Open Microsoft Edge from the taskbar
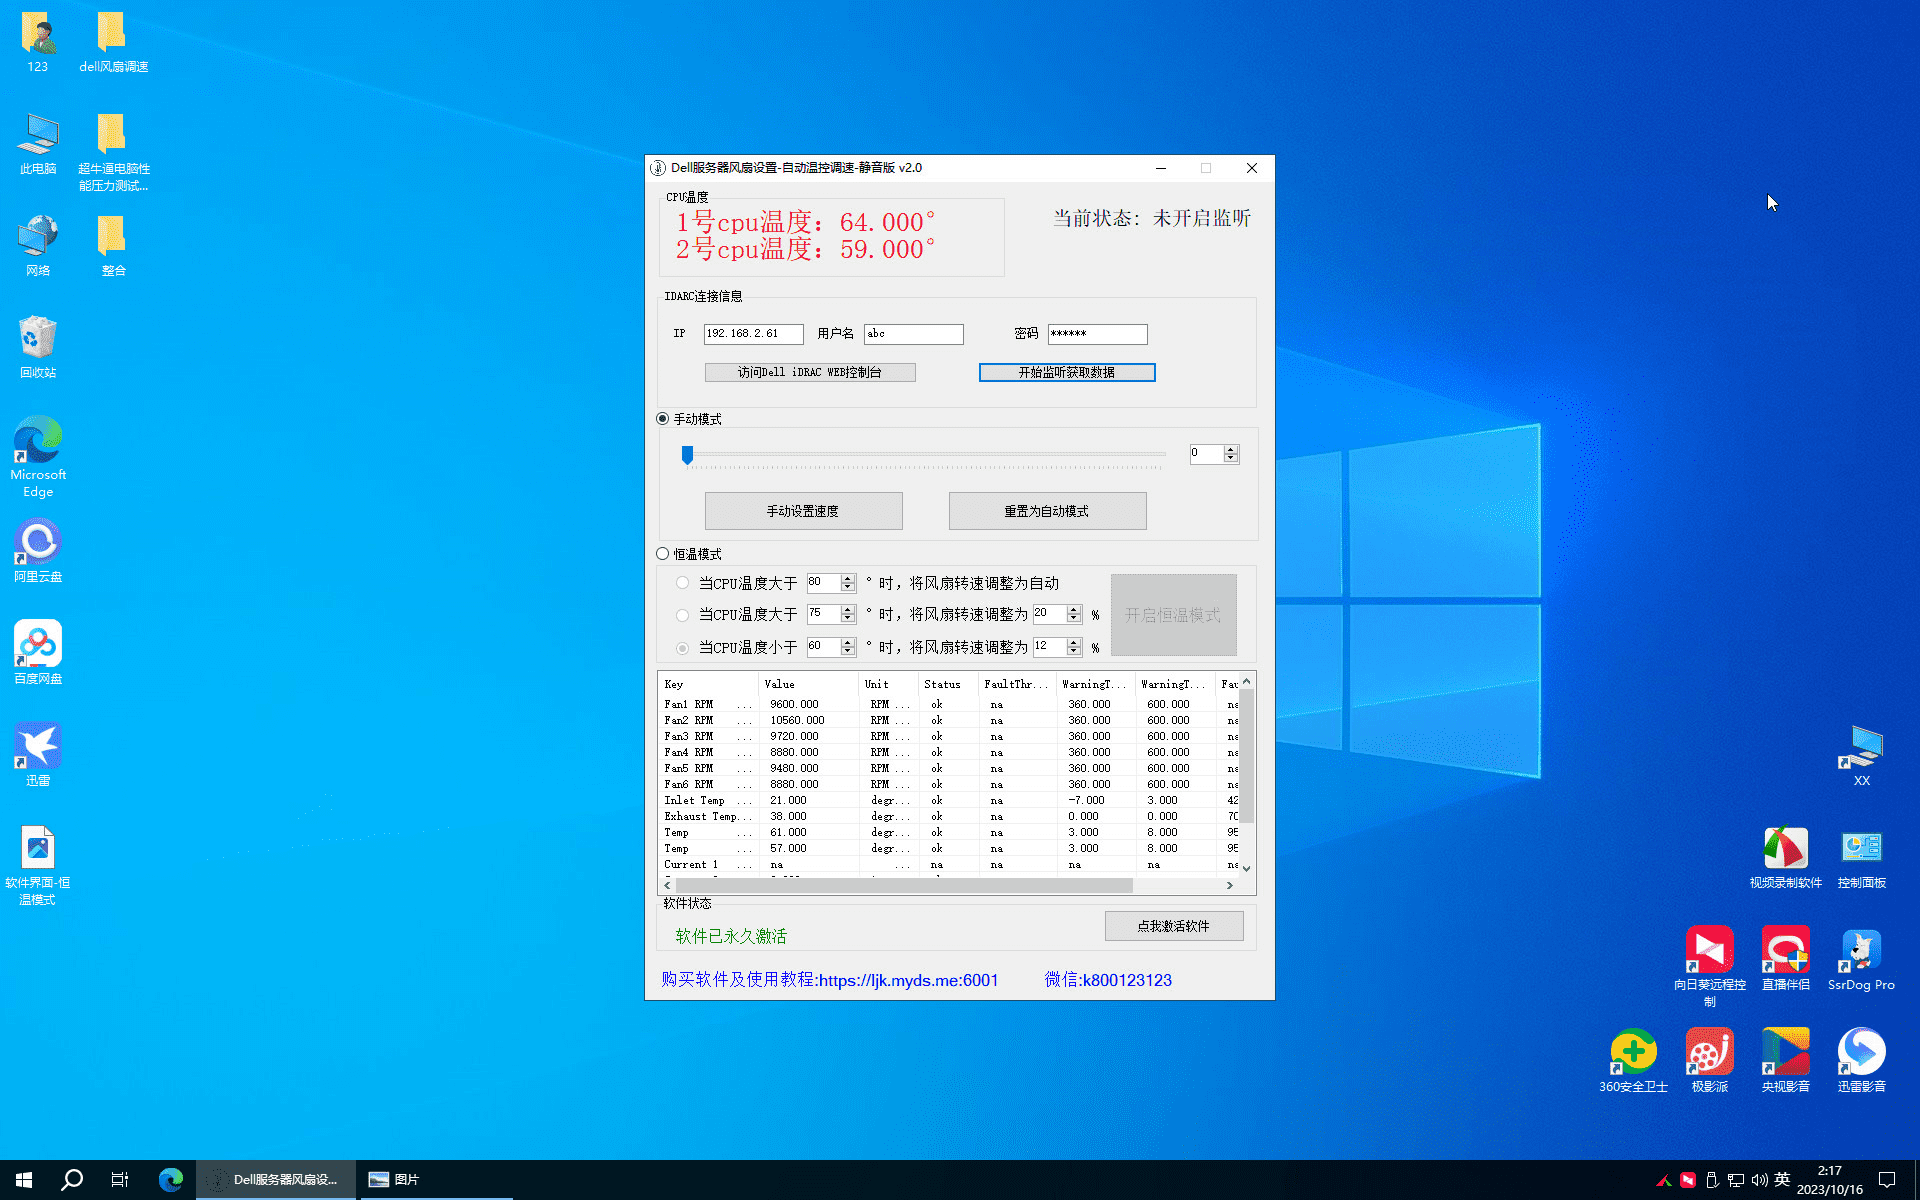This screenshot has height=1200, width=1920. click(171, 1180)
